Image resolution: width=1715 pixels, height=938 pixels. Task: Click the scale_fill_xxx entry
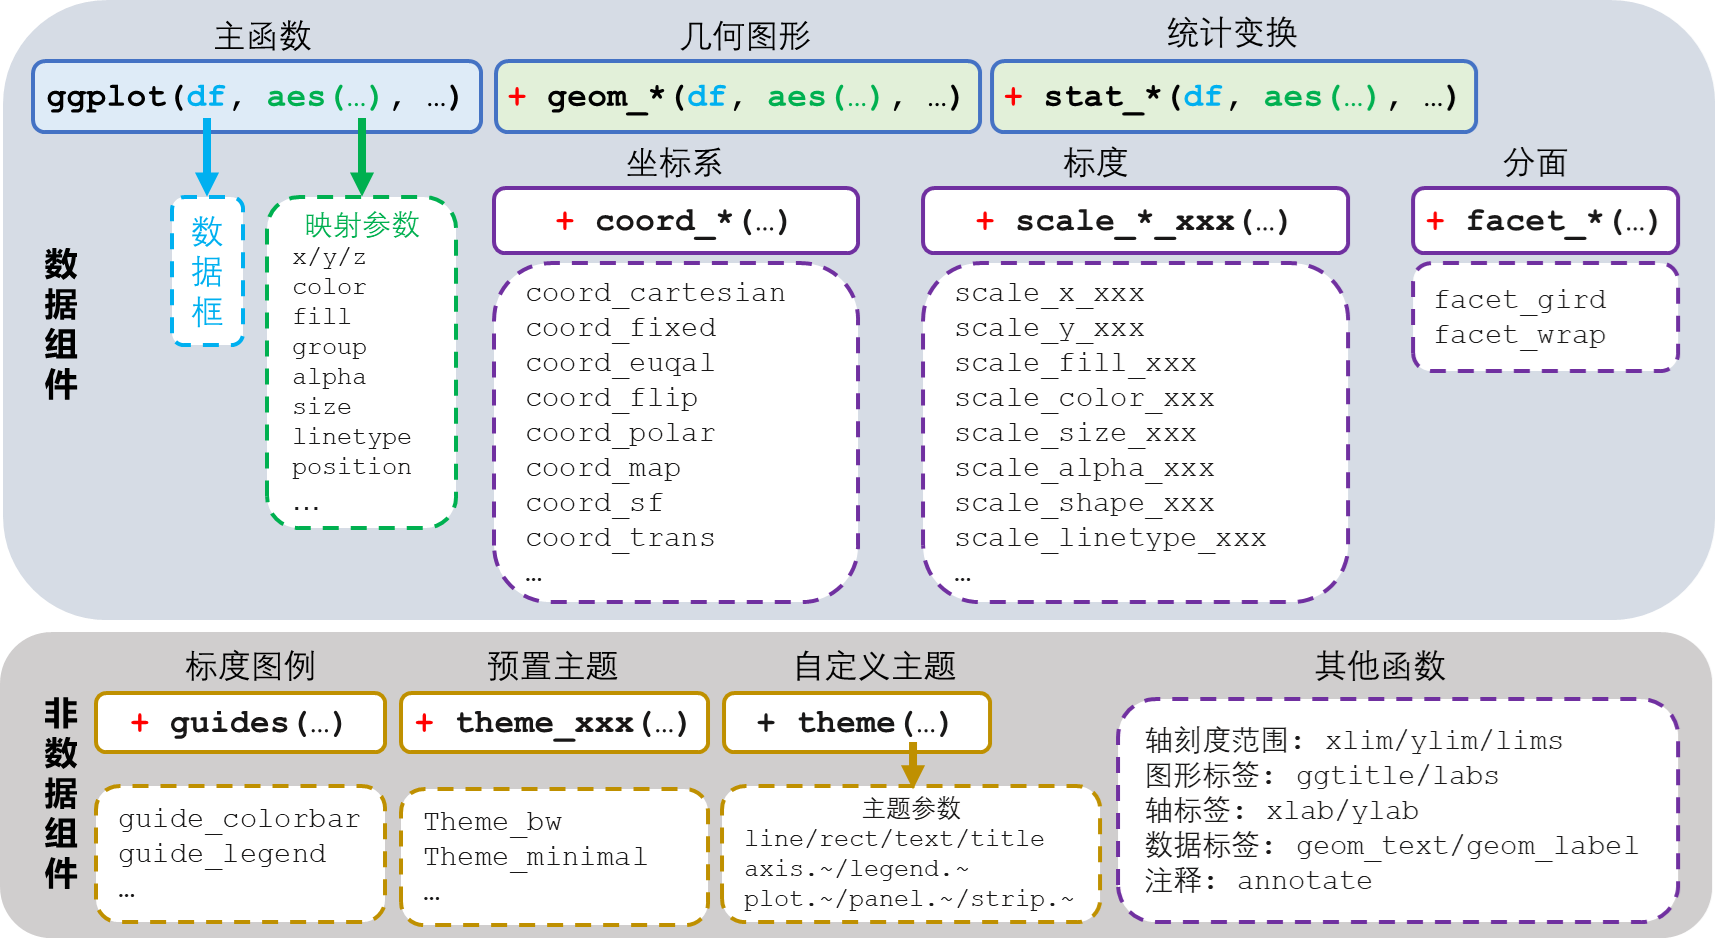click(x=1075, y=363)
